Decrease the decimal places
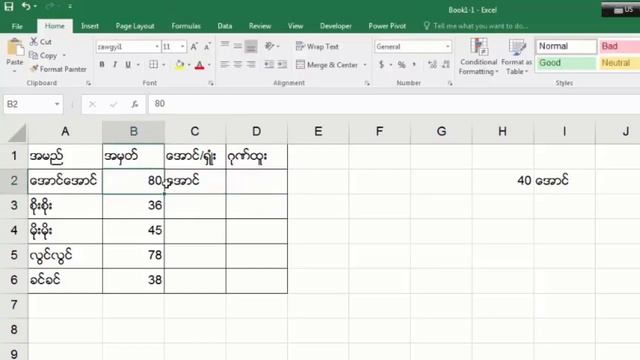 446,64
